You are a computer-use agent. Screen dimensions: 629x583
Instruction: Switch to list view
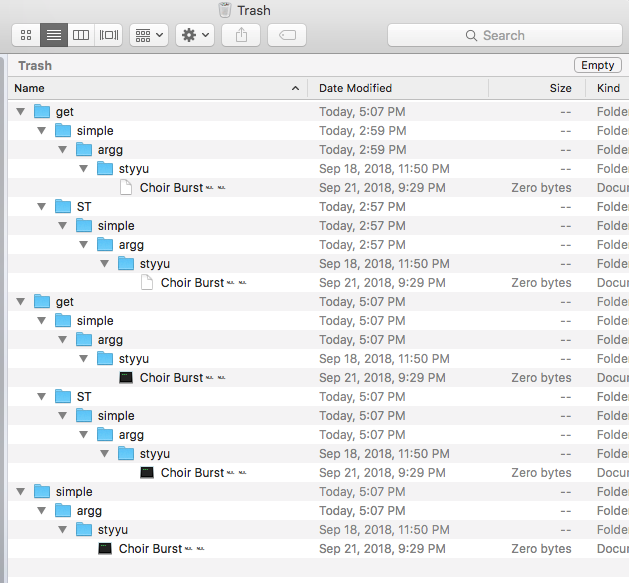(54, 35)
